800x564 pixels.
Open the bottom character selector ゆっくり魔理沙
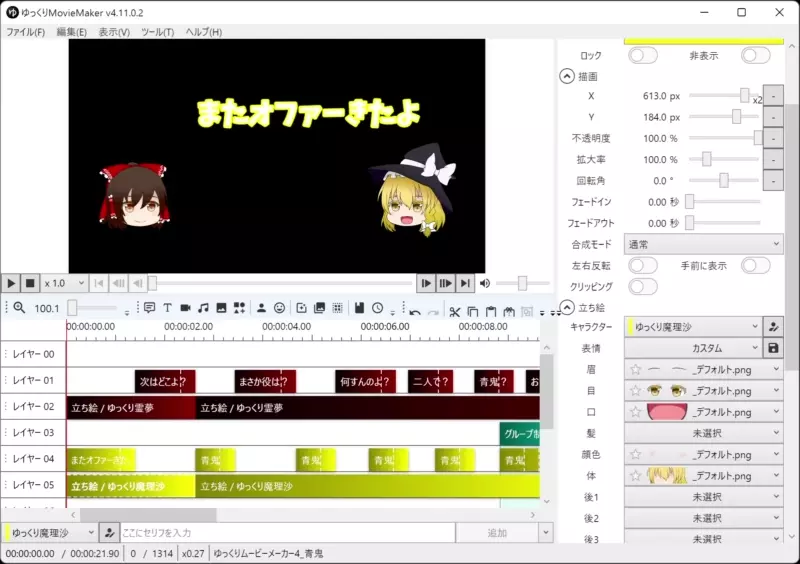(49, 533)
